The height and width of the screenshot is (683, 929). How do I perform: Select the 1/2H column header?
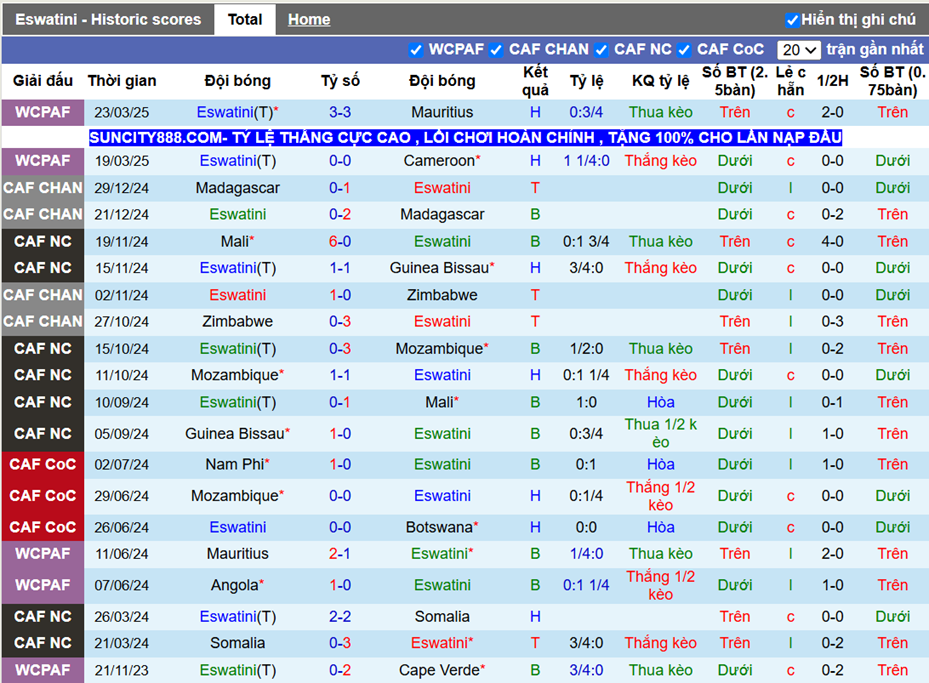832,81
